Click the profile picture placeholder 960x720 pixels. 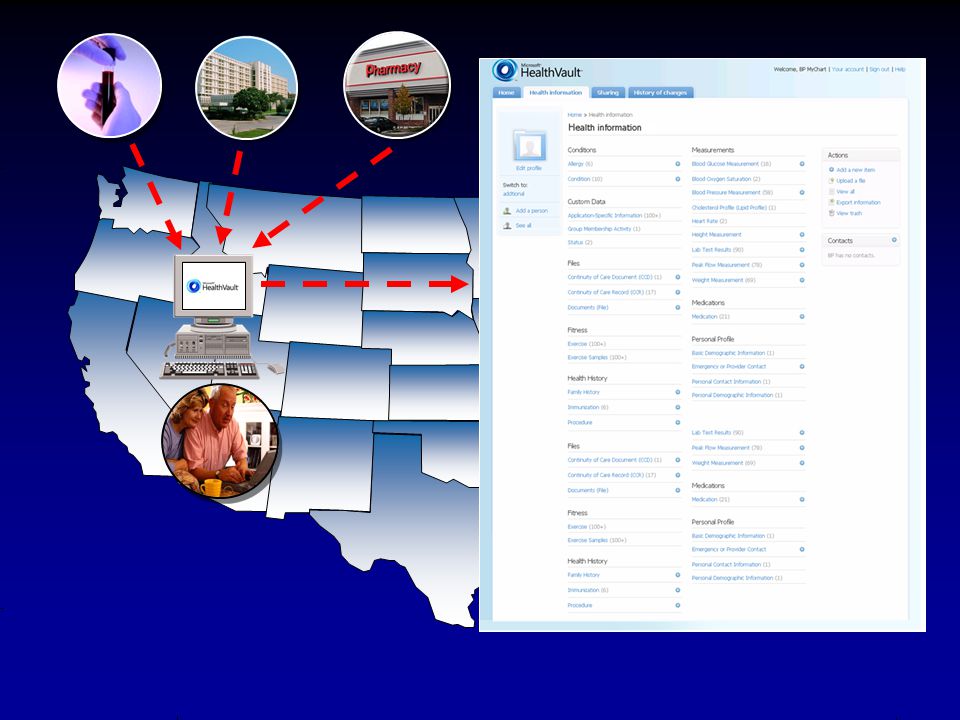point(529,146)
